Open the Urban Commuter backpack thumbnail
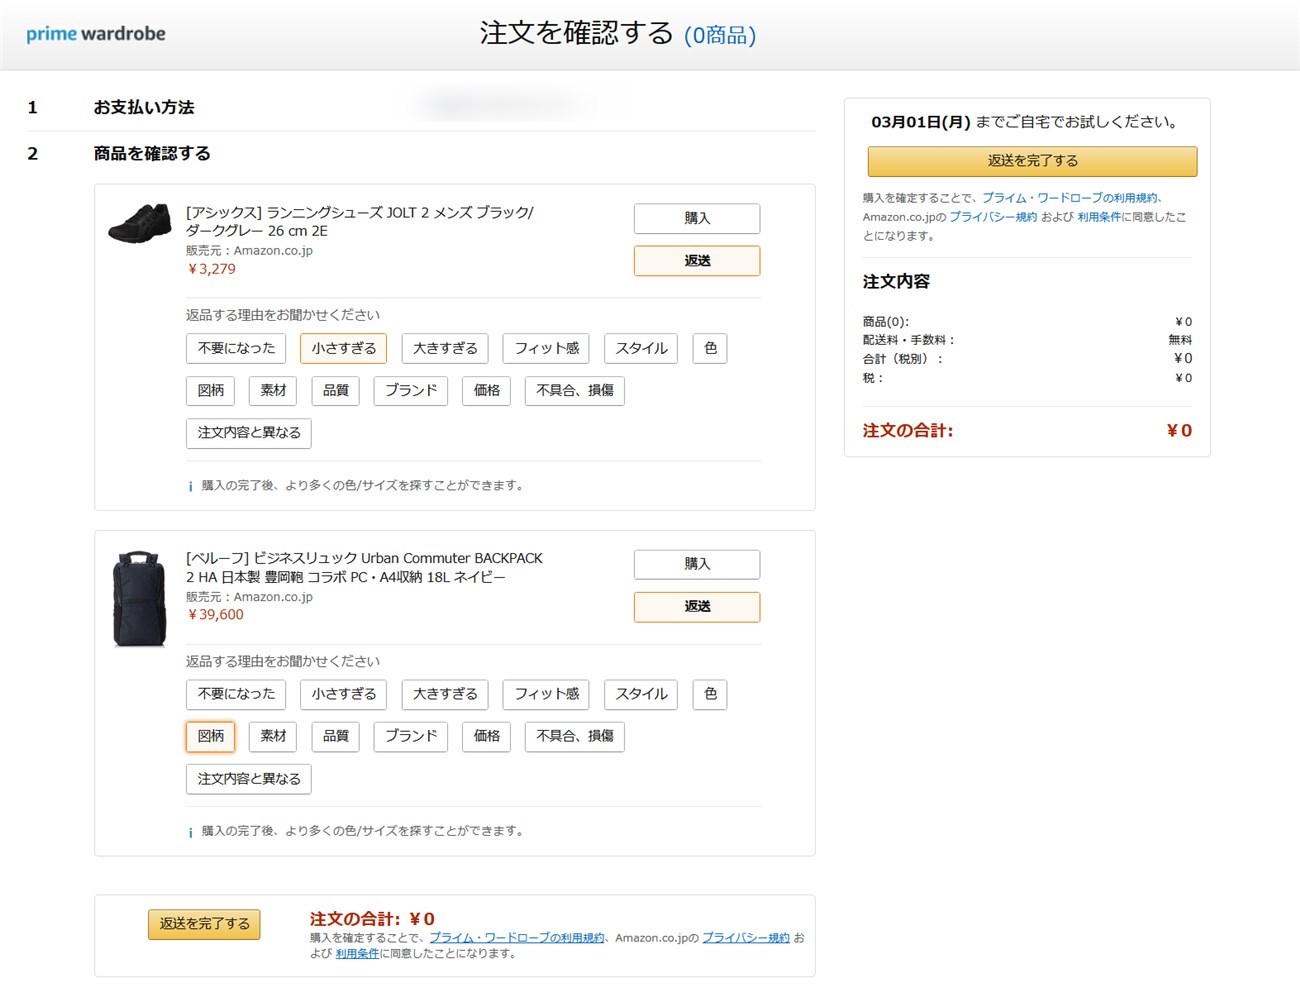 point(140,598)
